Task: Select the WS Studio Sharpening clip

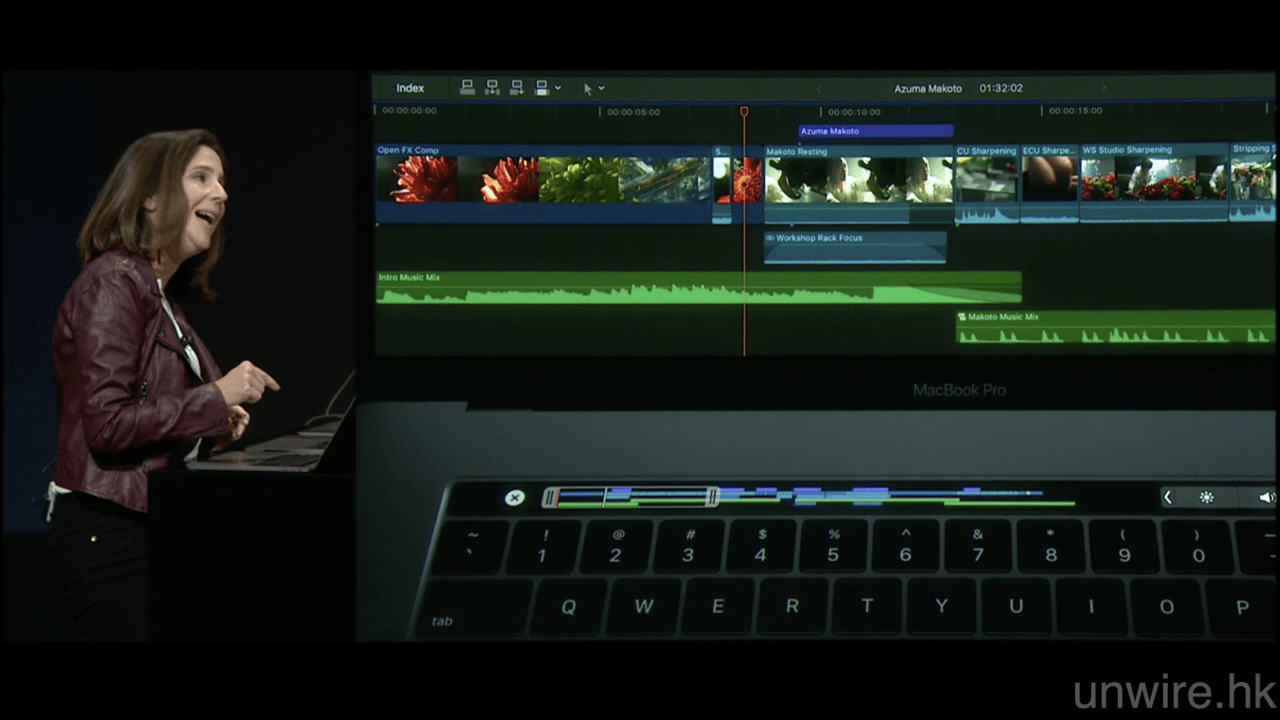Action: pyautogui.click(x=1154, y=184)
